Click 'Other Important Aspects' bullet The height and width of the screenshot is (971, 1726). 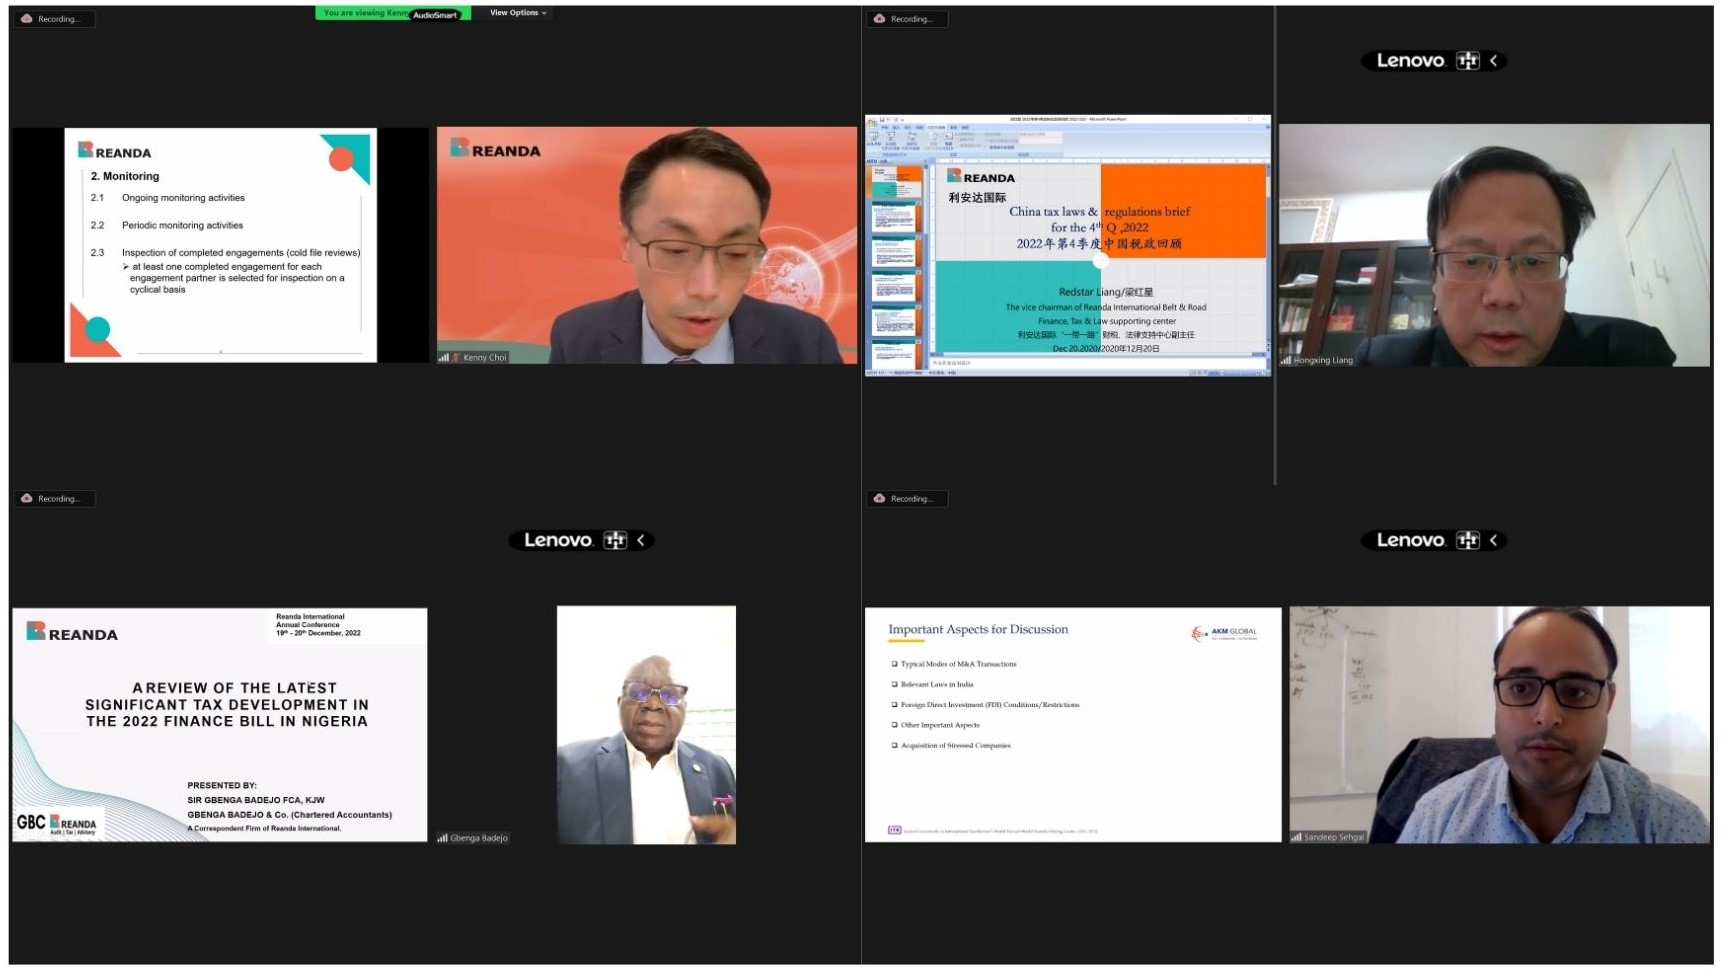940,725
